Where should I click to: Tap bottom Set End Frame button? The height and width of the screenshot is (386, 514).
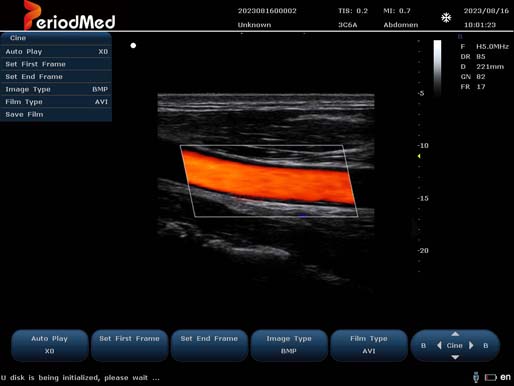tap(209, 345)
